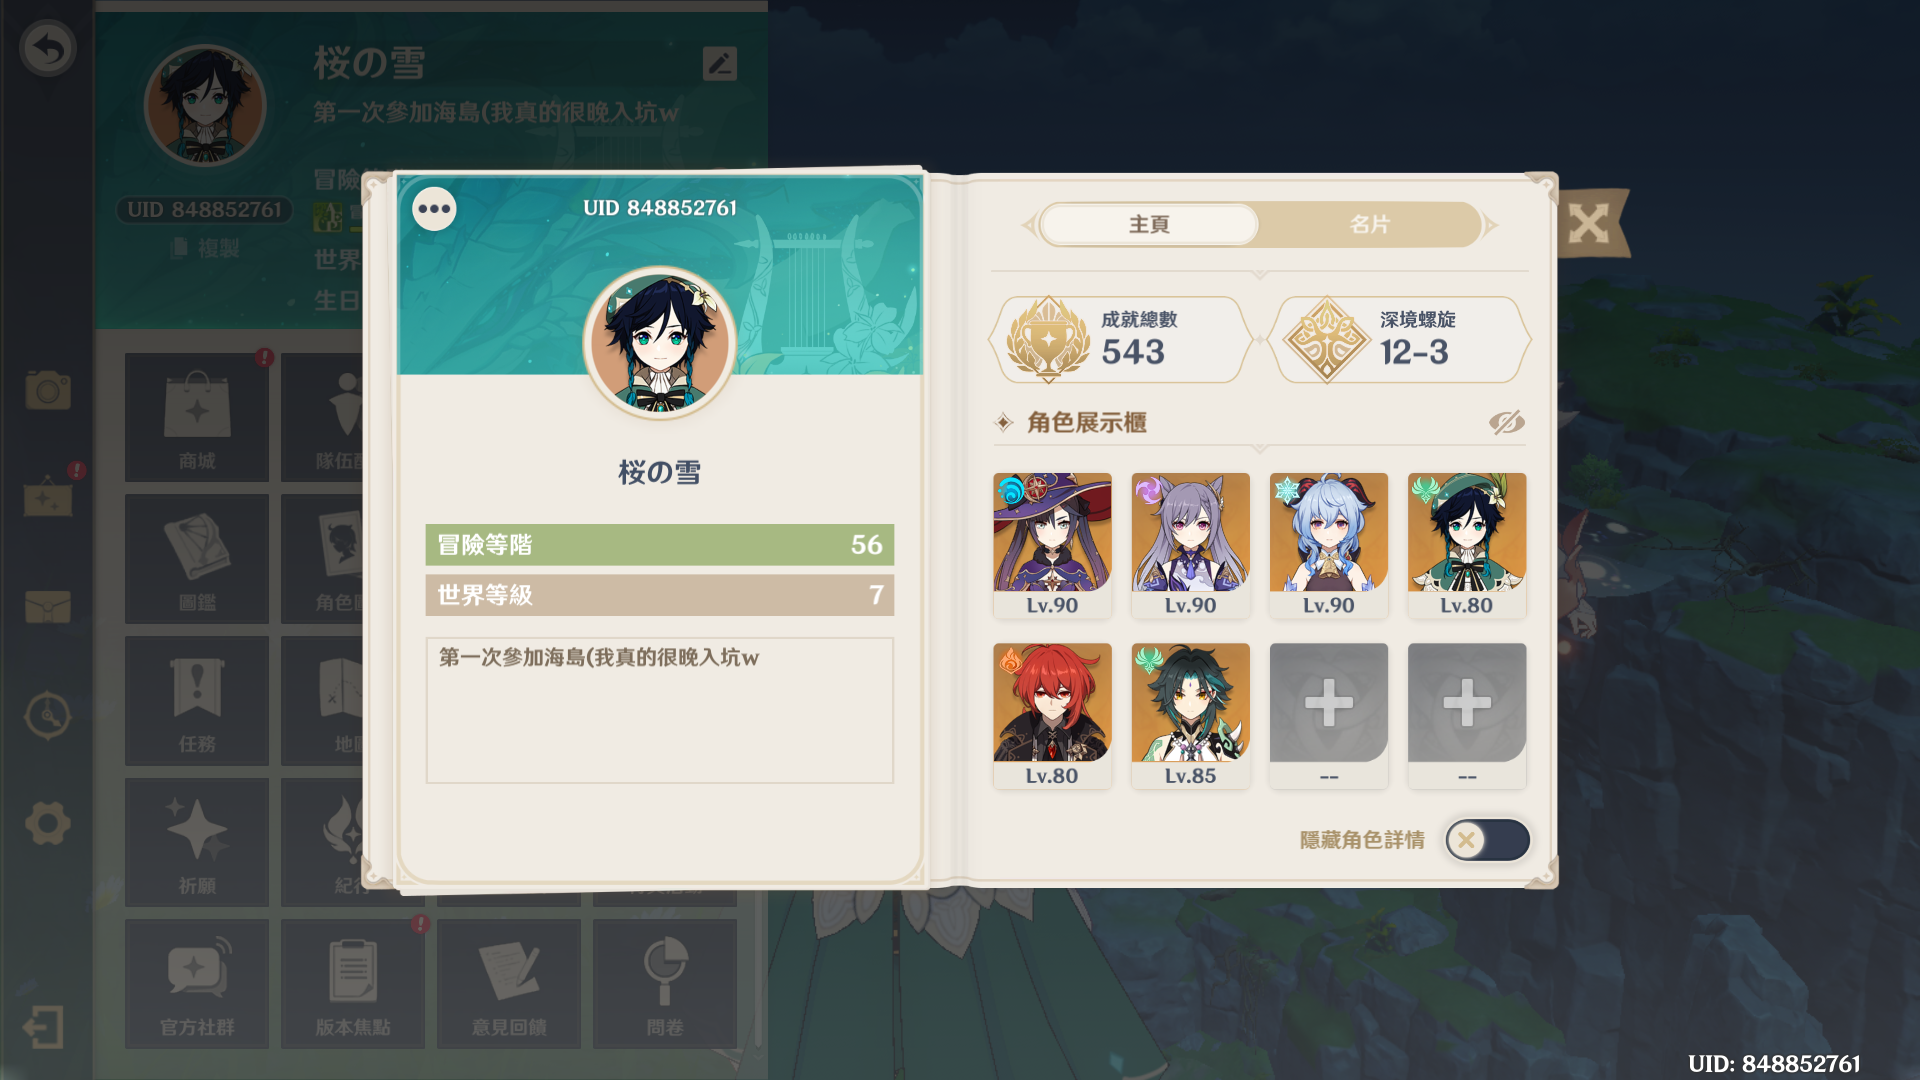The height and width of the screenshot is (1080, 1920).
Task: Click the back arrow icon
Action: click(47, 48)
